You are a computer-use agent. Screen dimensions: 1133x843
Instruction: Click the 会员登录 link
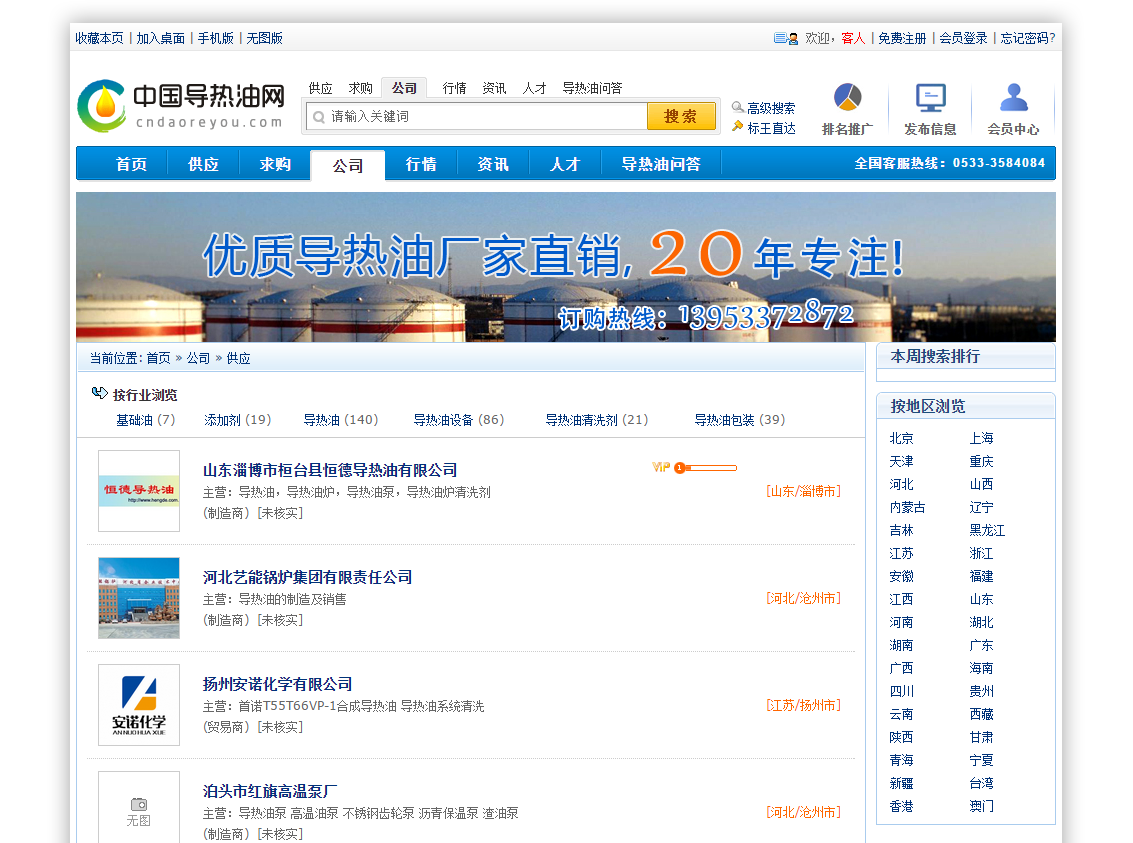963,38
